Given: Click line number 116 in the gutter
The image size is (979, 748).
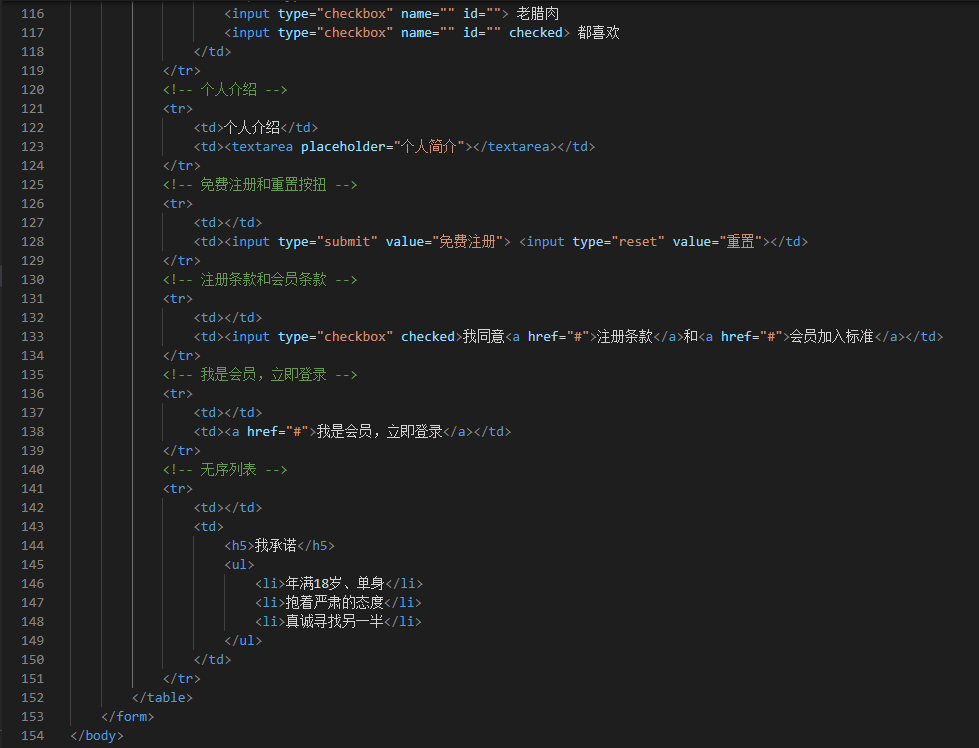Looking at the screenshot, I should [32, 14].
